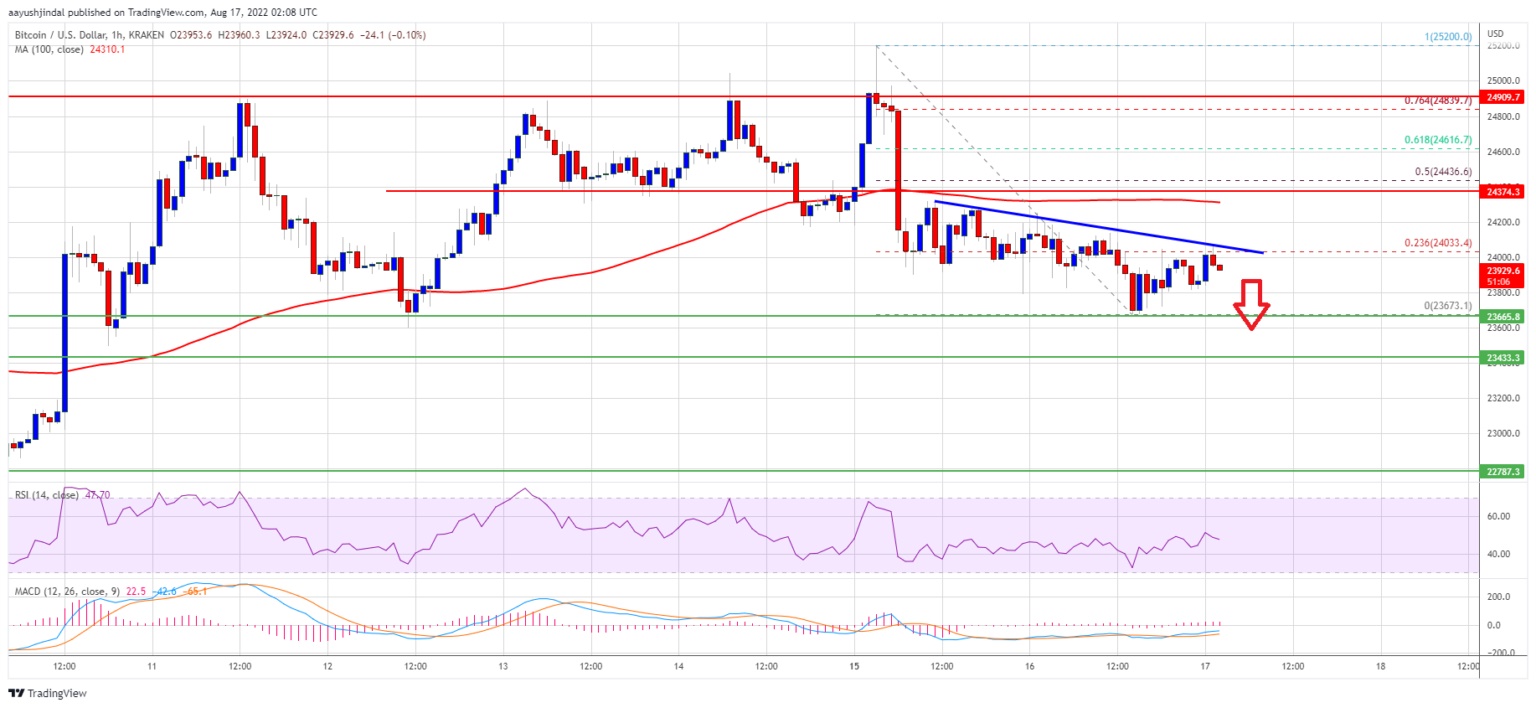Viewport: 1536px width, 708px height.
Task: Click date 15 on the time axis
Action: click(854, 664)
